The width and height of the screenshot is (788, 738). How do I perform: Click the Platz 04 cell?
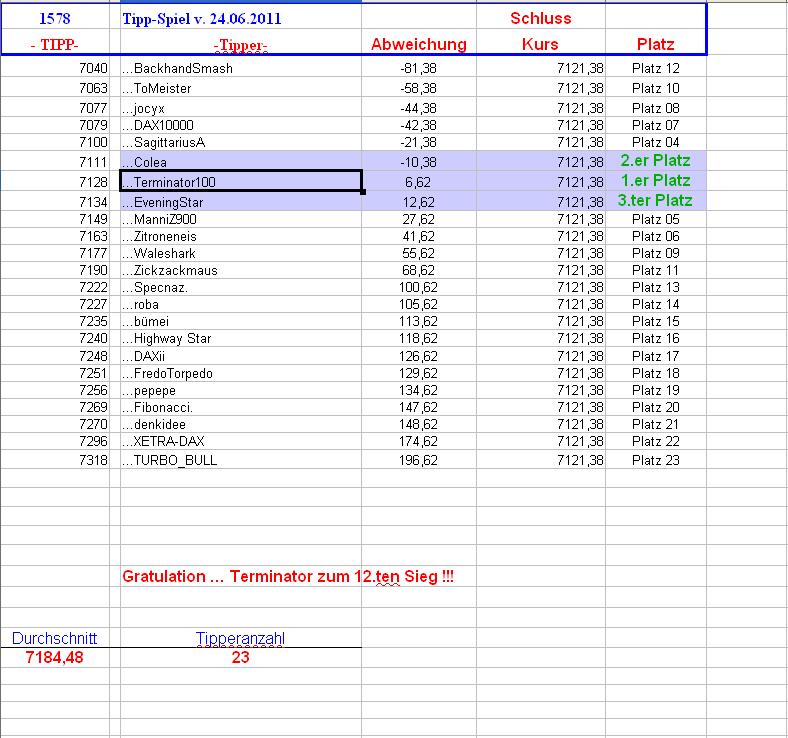tap(656, 142)
